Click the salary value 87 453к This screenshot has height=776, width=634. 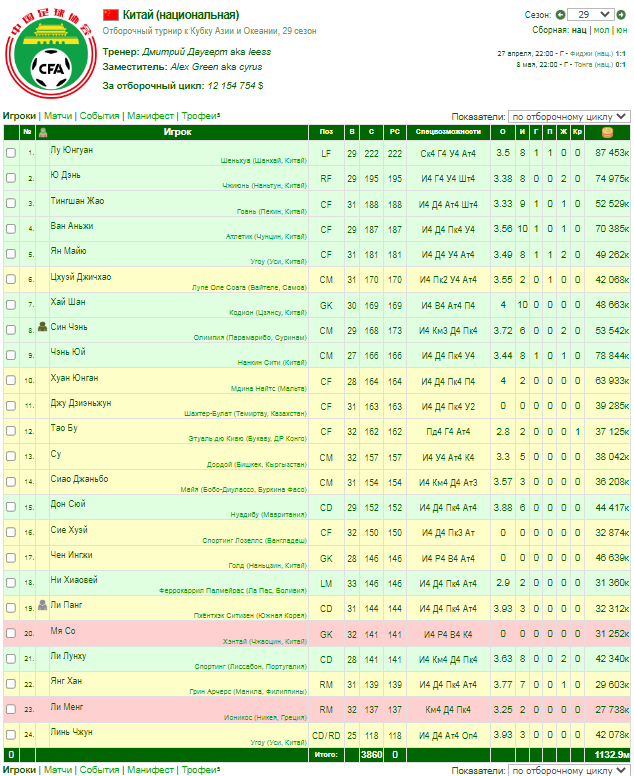click(612, 153)
